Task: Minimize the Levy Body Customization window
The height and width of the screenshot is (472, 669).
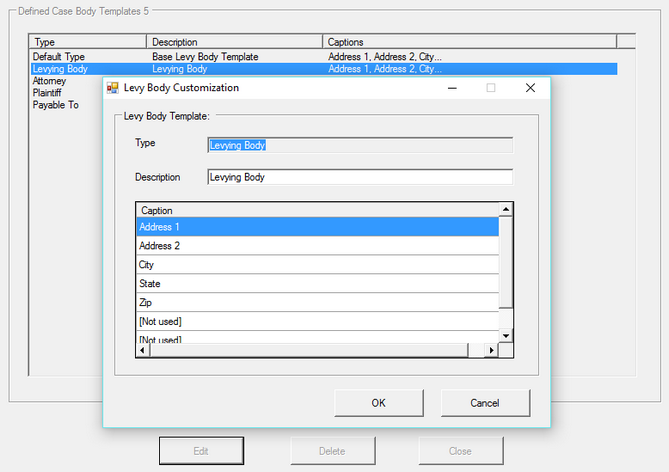Action: tap(452, 88)
